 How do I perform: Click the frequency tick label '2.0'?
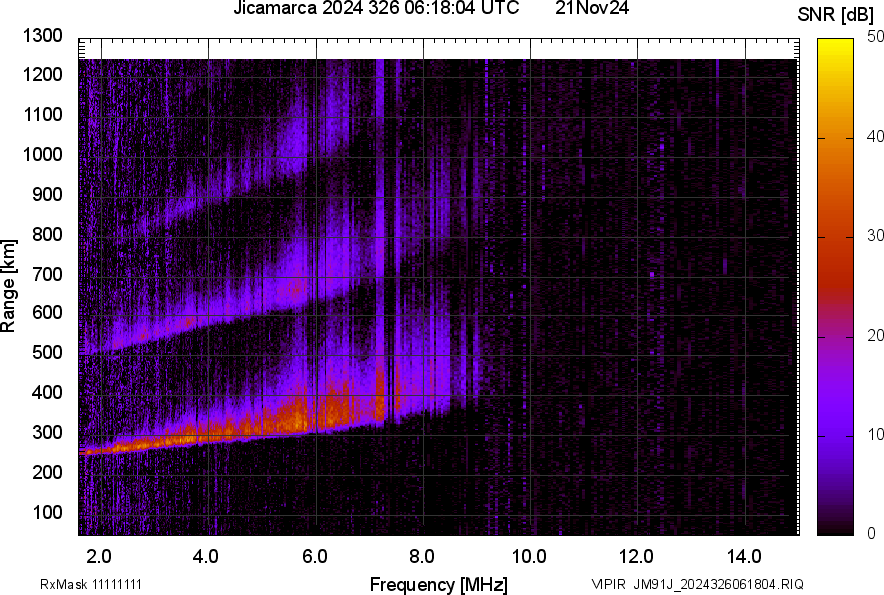pyautogui.click(x=99, y=556)
